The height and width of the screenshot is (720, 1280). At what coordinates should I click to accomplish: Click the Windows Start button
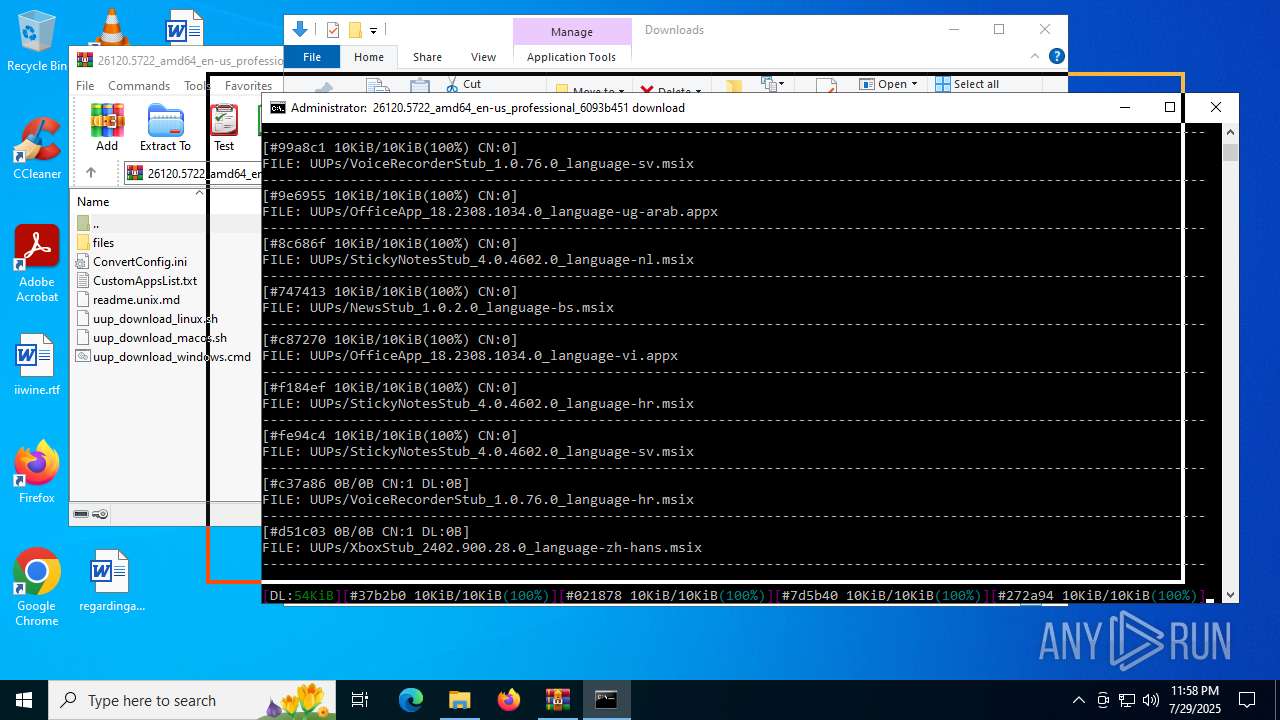coord(24,700)
